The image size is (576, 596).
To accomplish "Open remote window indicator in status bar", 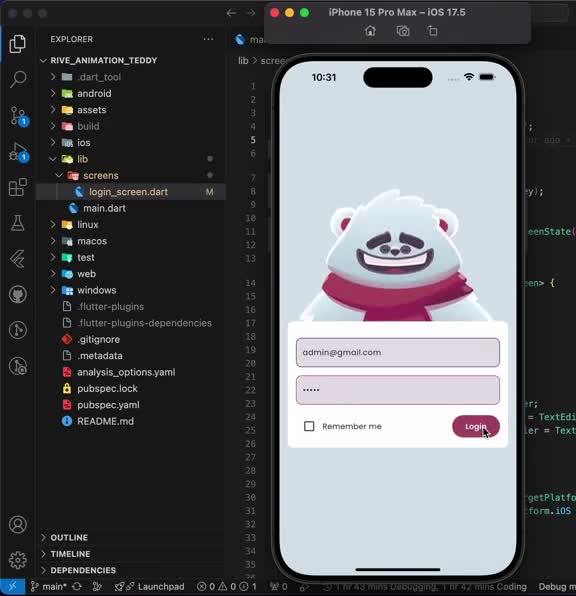I will 13,586.
